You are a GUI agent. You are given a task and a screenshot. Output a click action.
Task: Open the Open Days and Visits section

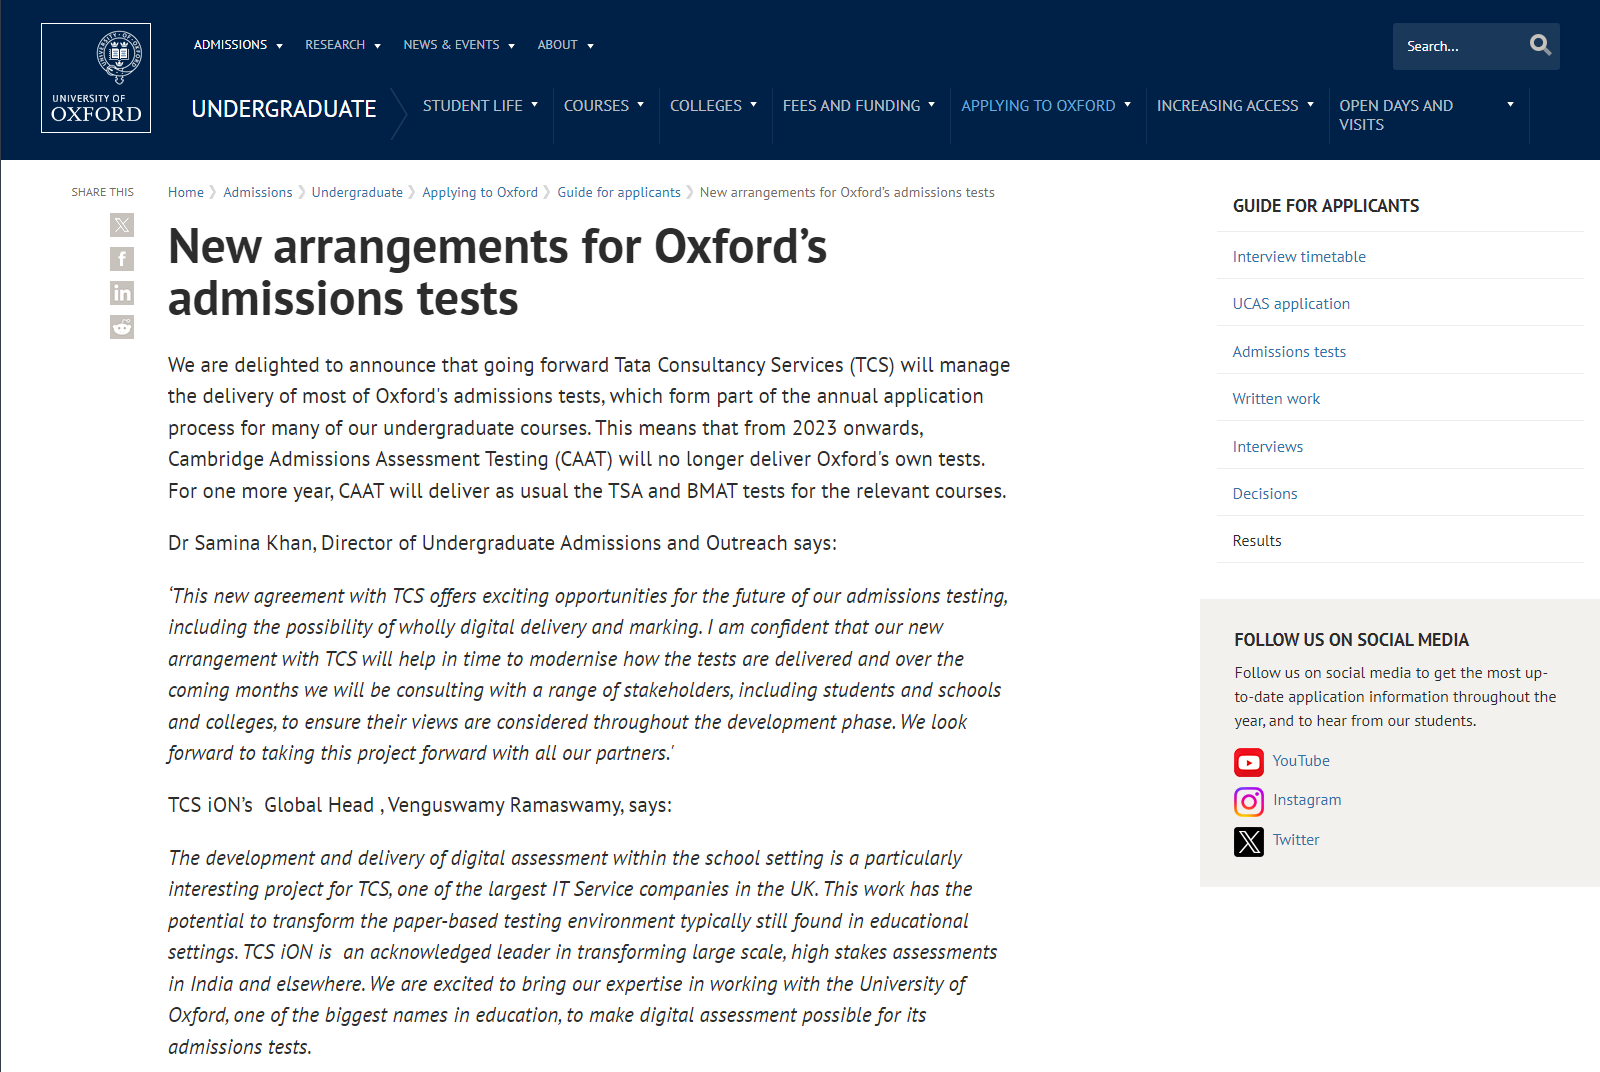tap(1396, 115)
